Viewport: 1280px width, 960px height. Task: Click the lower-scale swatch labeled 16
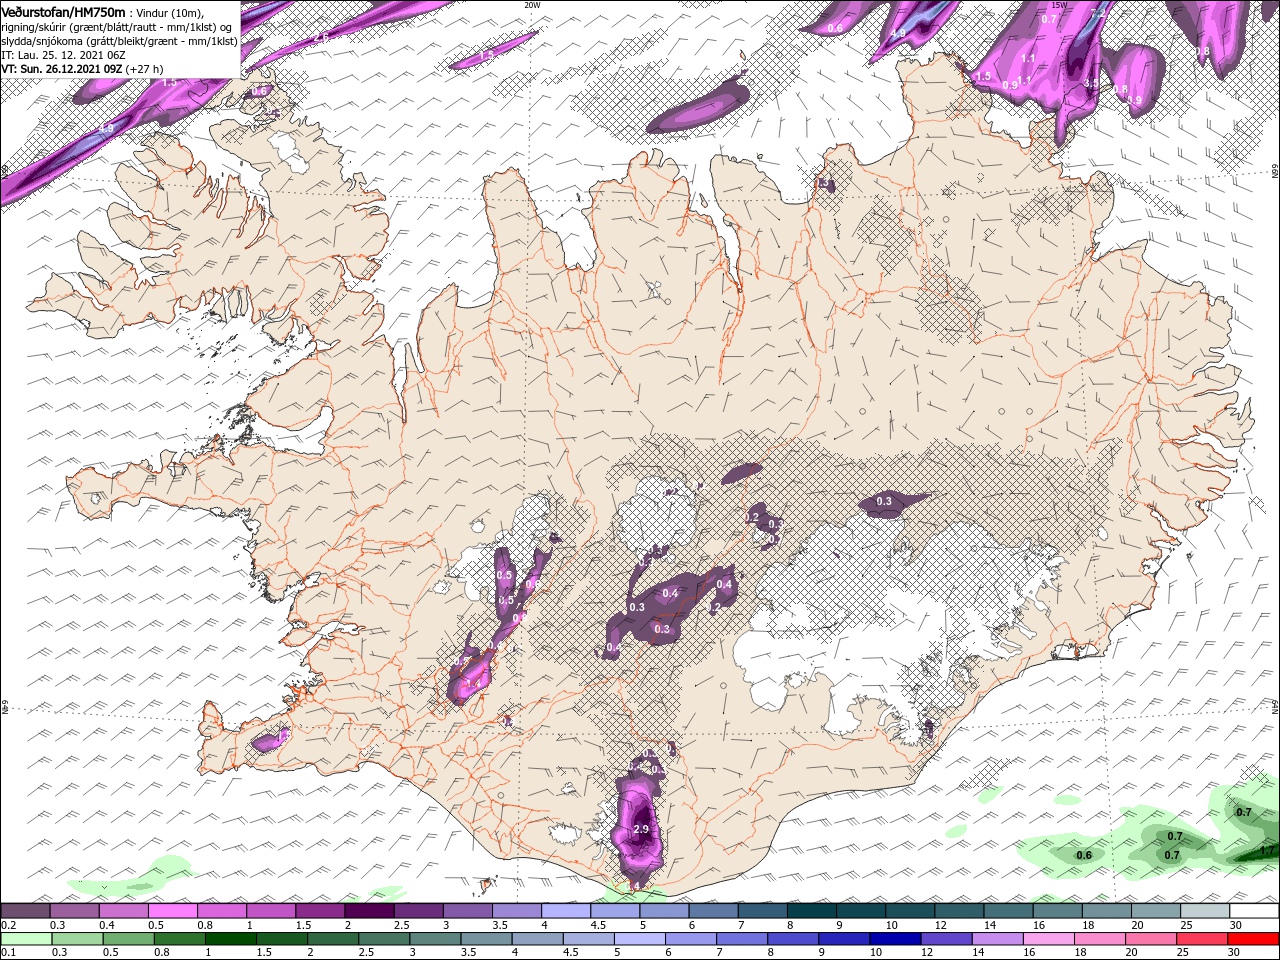tap(1049, 938)
